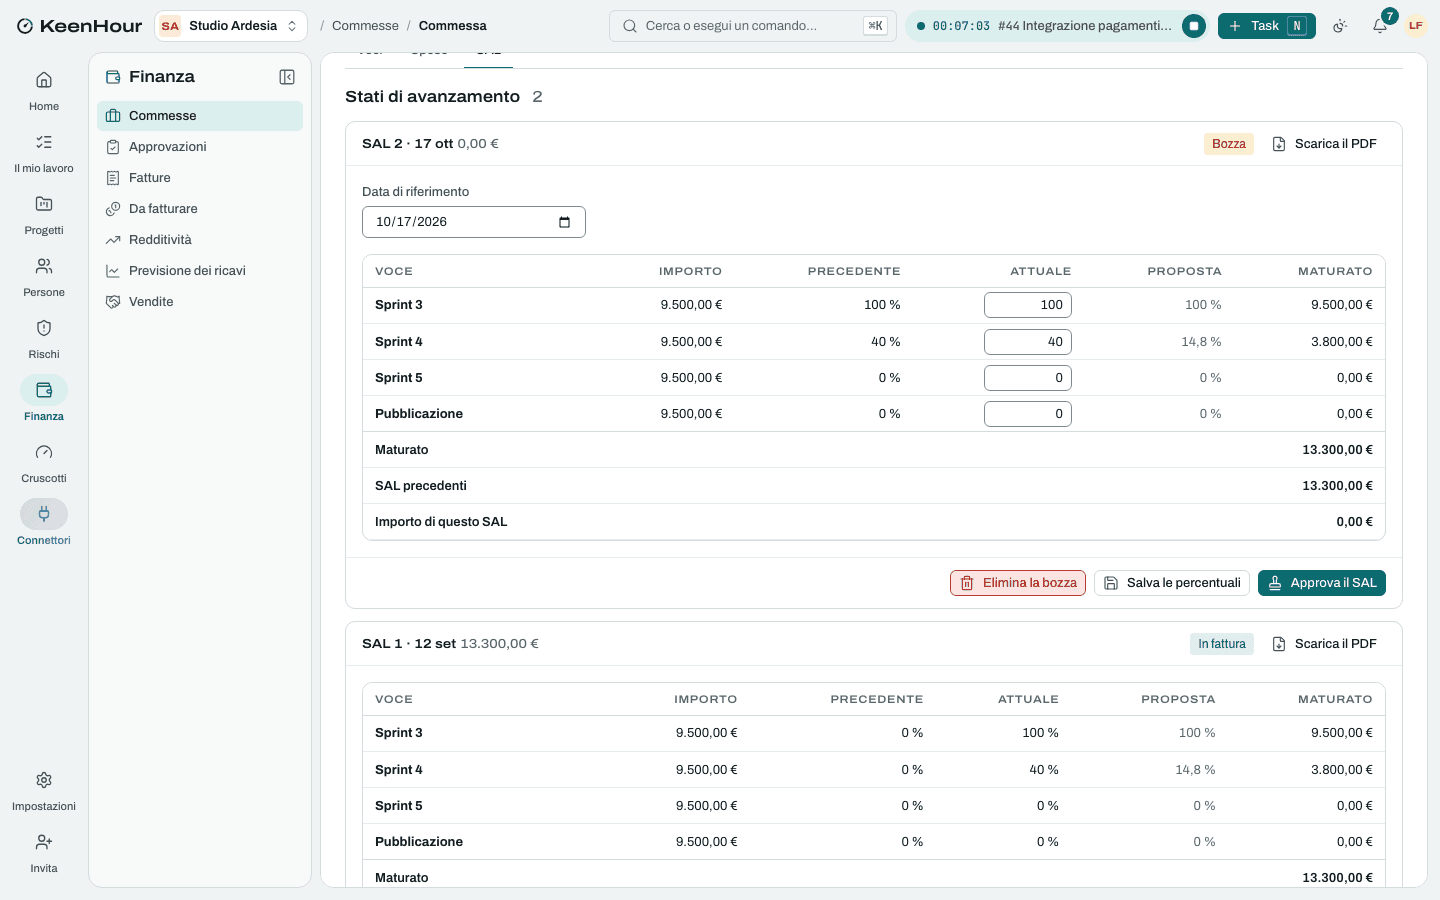Click Salva le percentuali
The width and height of the screenshot is (1440, 900).
(x=1172, y=583)
